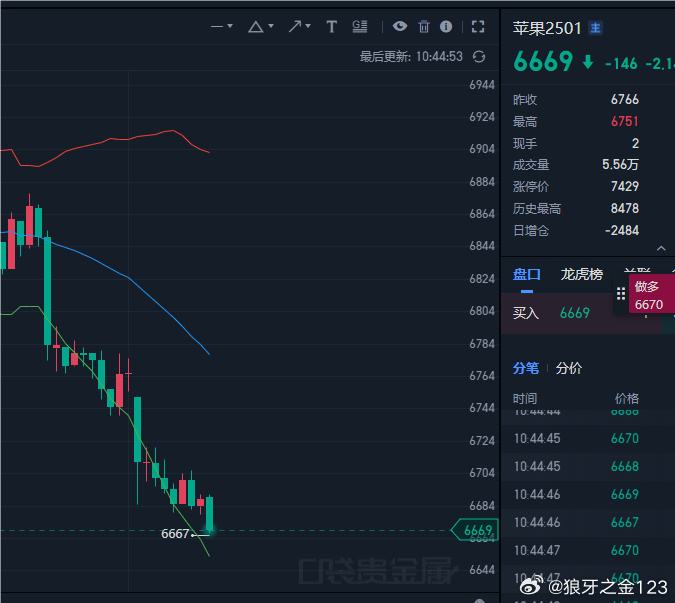Open the line tool dropdown arrow
This screenshot has height=603, width=675.
tap(230, 26)
